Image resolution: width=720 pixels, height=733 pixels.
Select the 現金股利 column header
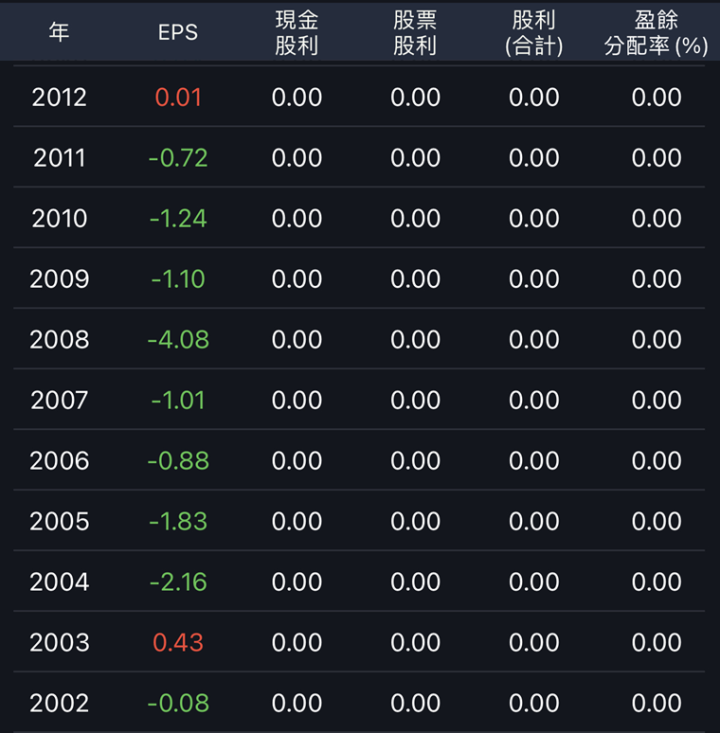pyautogui.click(x=296, y=33)
